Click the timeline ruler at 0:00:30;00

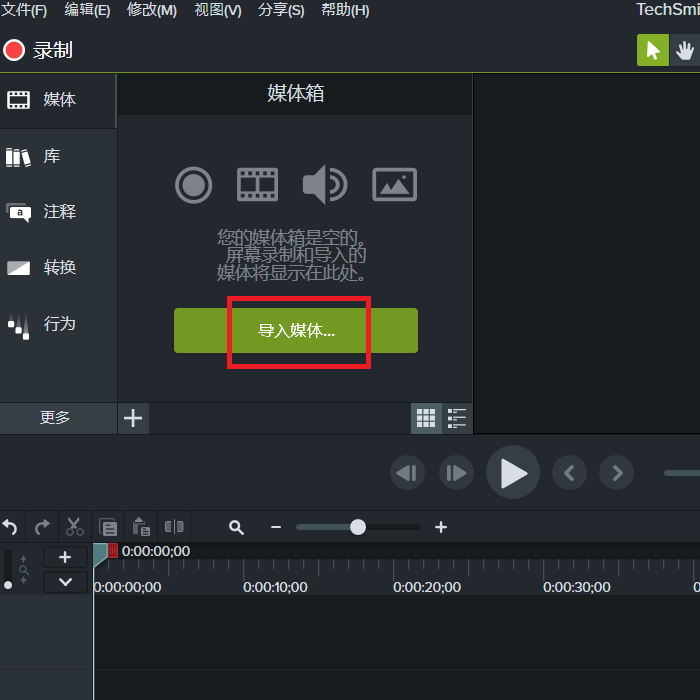pyautogui.click(x=577, y=587)
